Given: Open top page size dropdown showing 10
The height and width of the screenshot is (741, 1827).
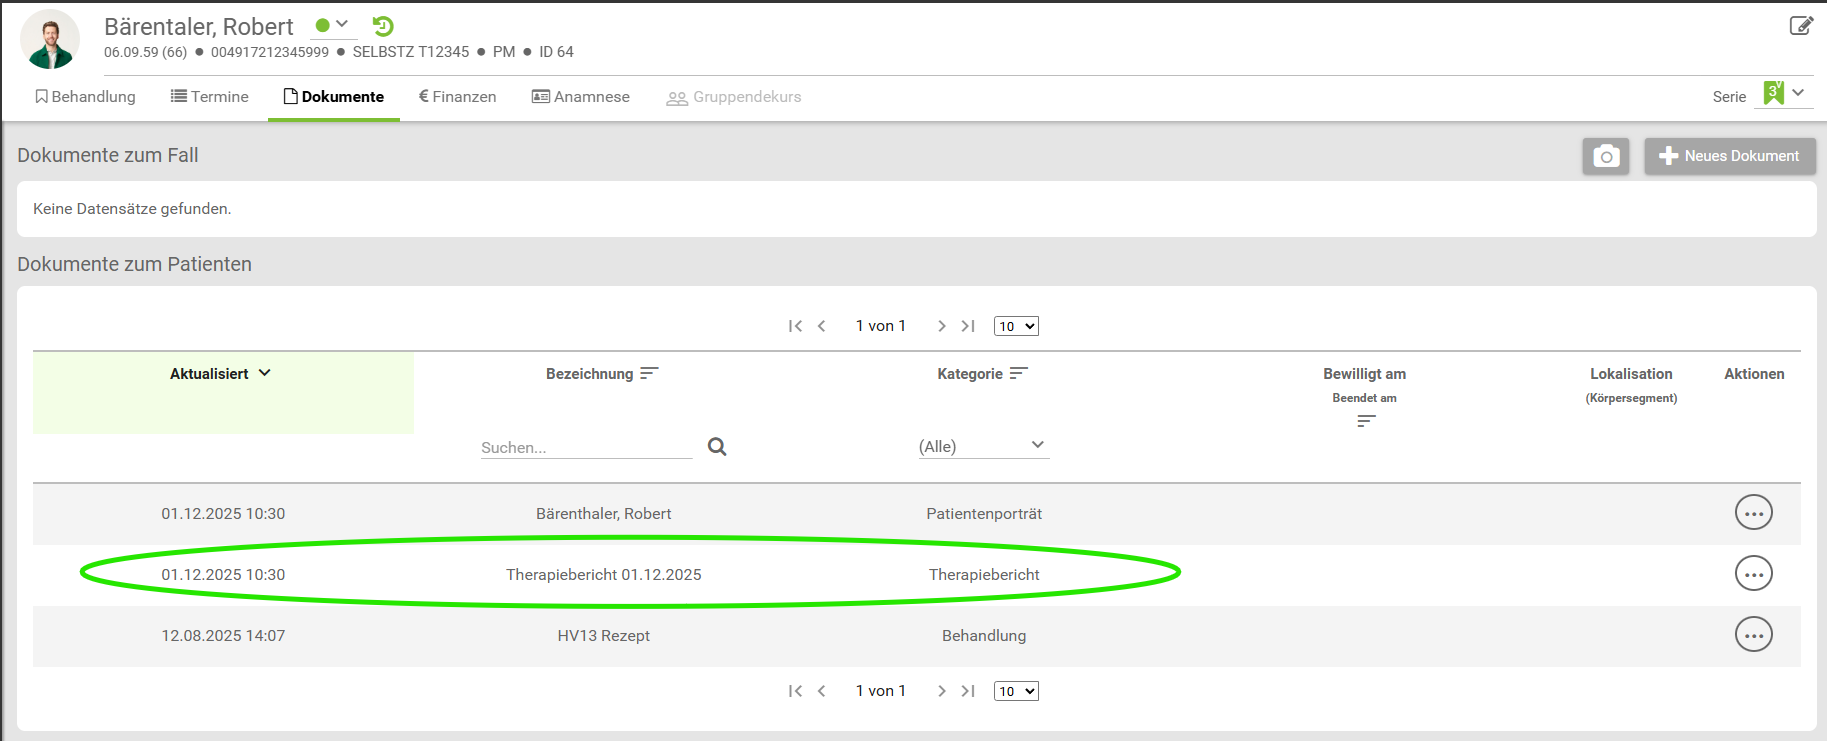Looking at the screenshot, I should coord(1016,326).
